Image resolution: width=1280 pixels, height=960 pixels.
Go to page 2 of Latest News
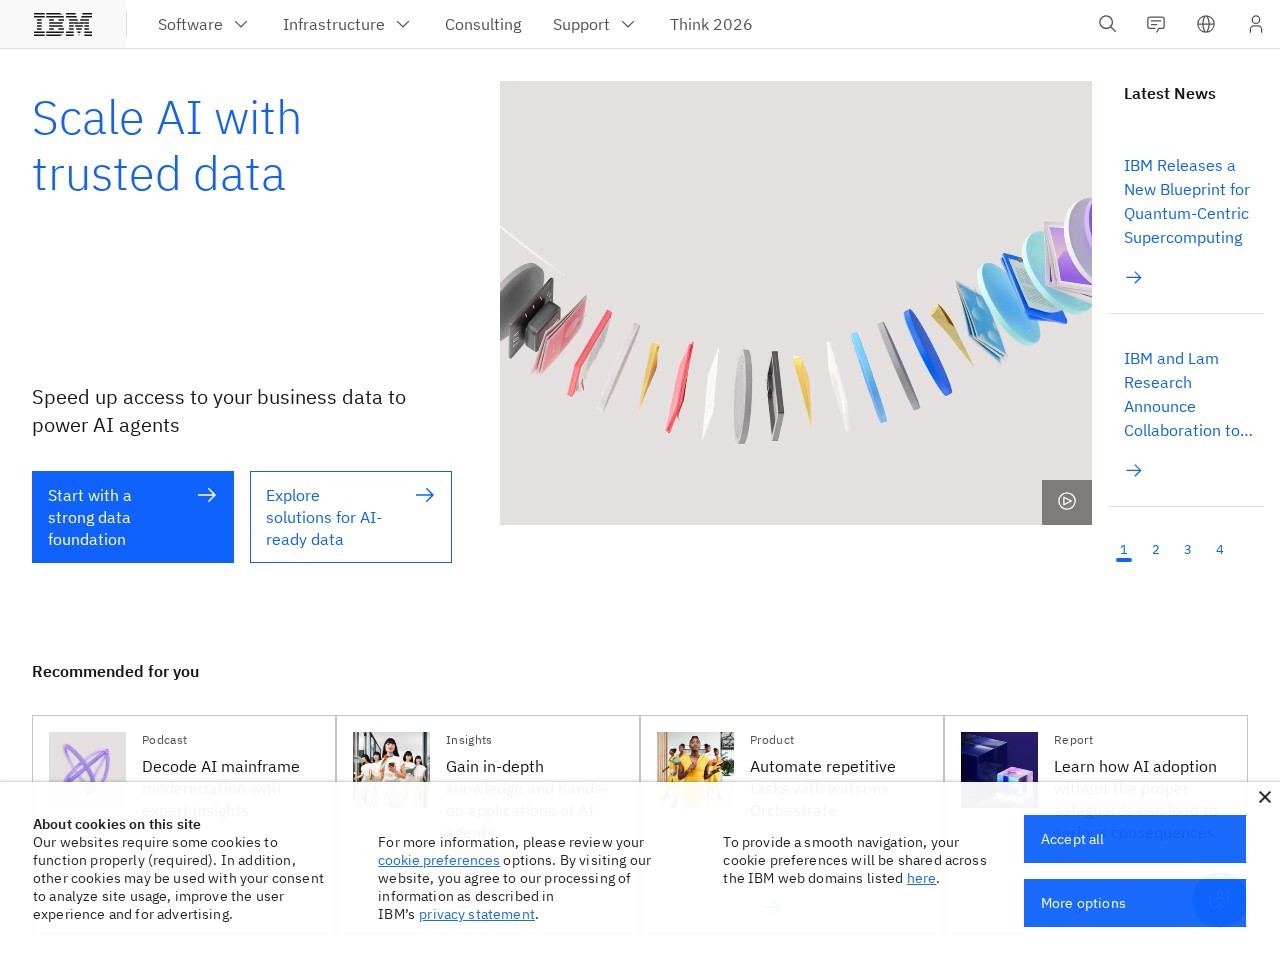(x=1156, y=549)
